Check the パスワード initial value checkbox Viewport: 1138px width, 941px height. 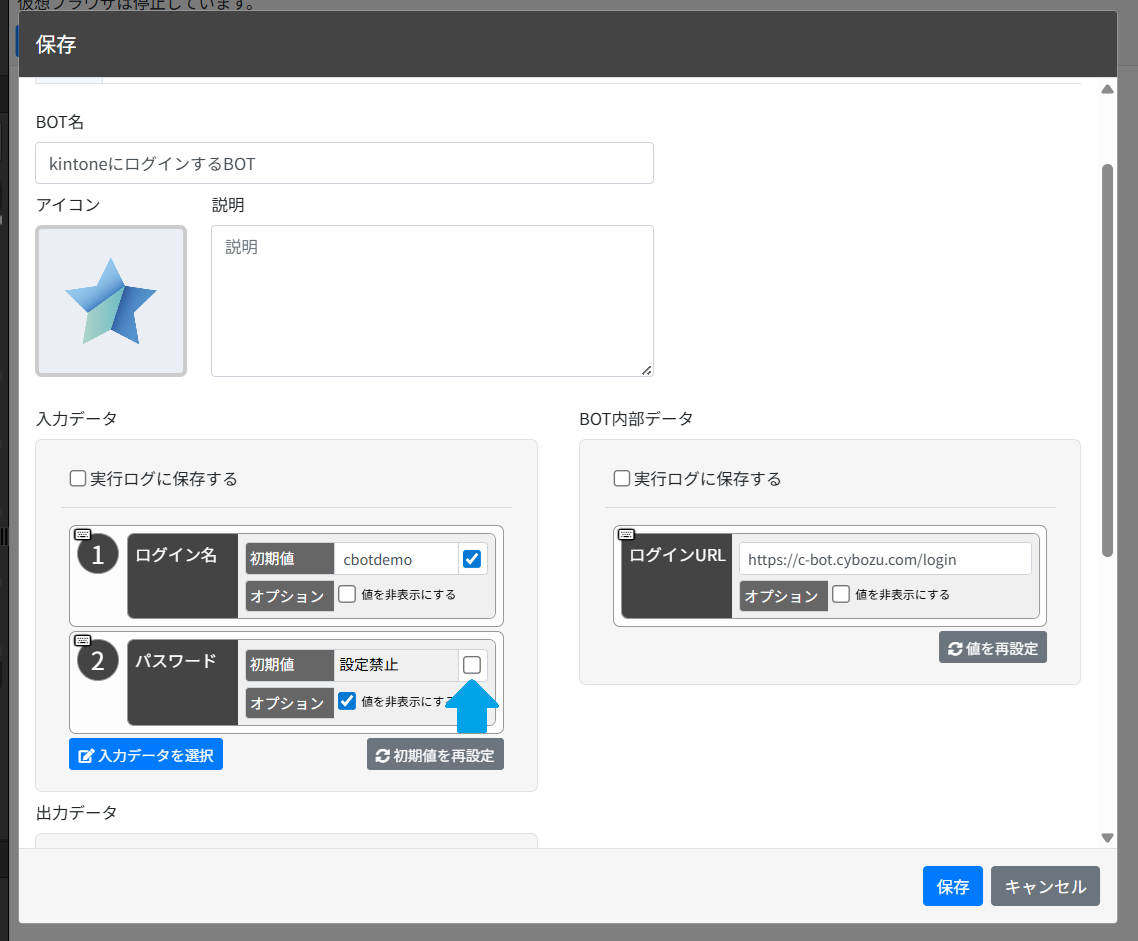[472, 665]
